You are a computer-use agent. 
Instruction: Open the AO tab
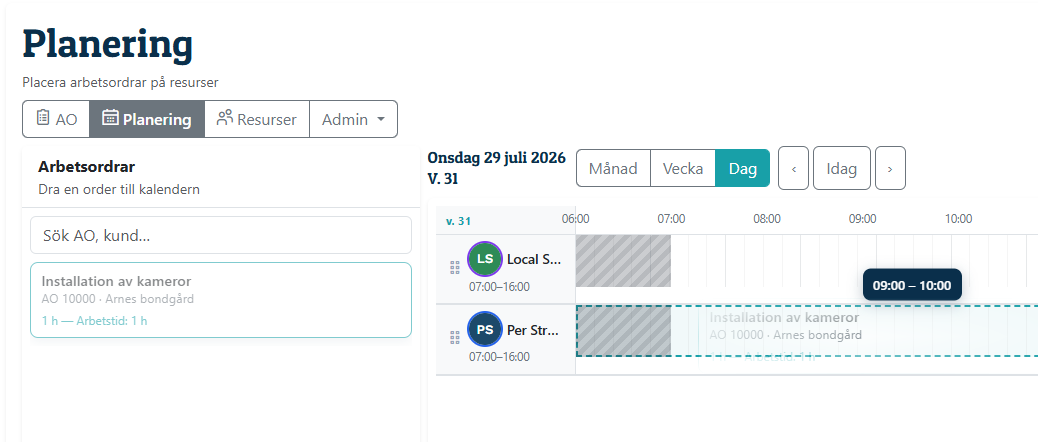click(56, 119)
